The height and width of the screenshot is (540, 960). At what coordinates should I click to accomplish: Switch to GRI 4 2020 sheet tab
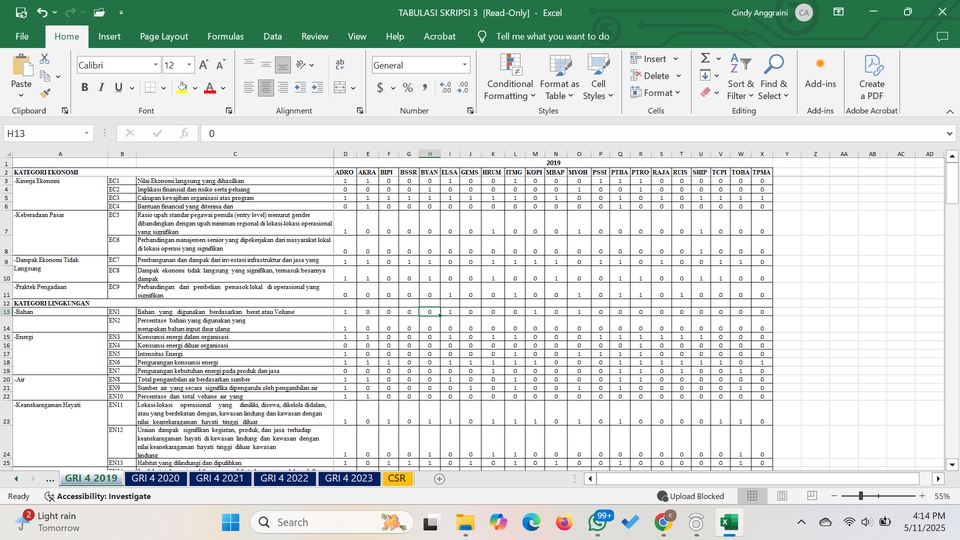[156, 478]
